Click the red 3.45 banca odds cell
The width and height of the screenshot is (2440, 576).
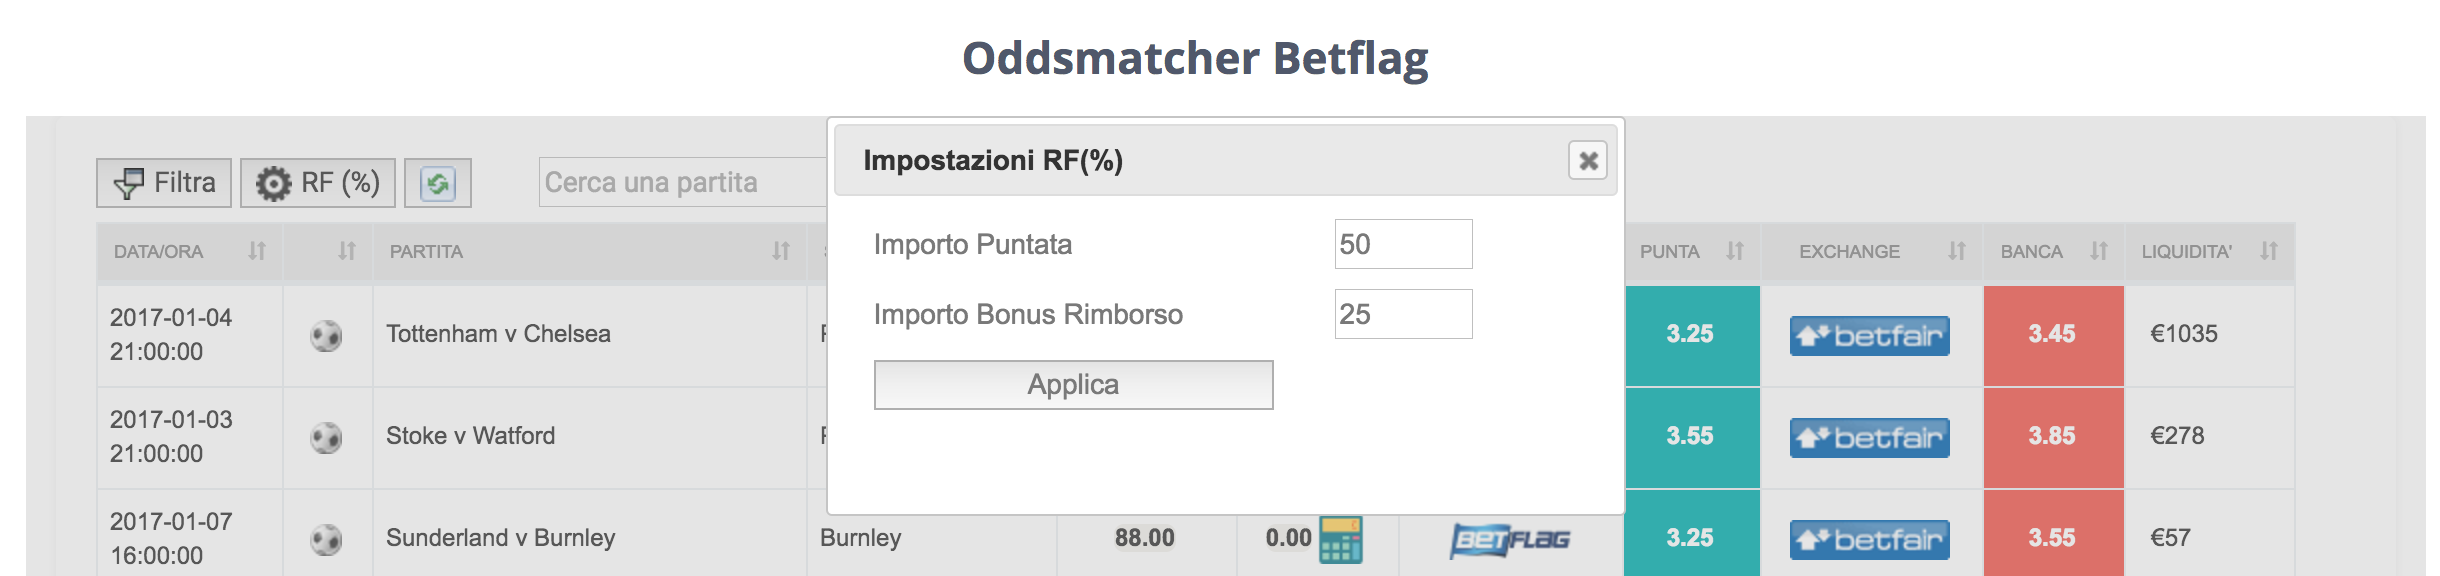2053,335
